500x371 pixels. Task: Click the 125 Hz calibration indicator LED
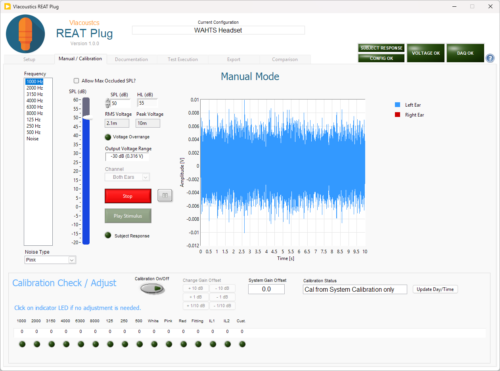click(110, 344)
